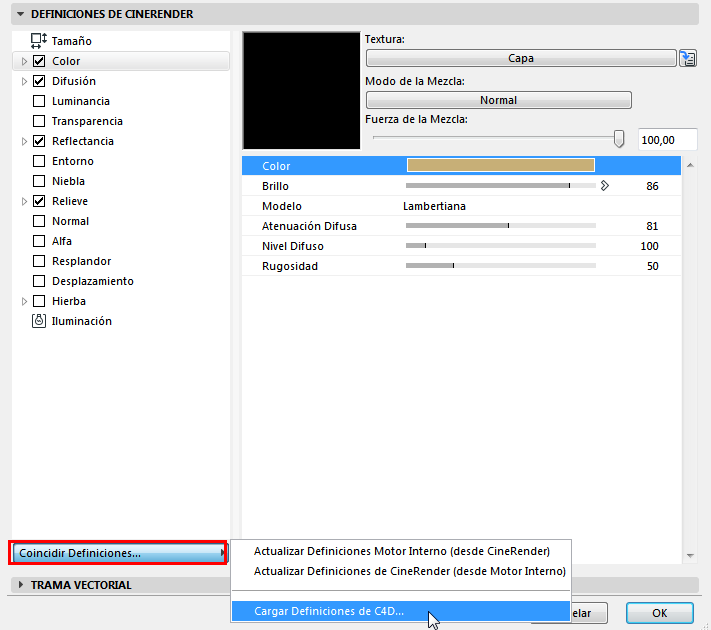The image size is (711, 630).
Task: Click the Brillo slider bar
Action: [501, 186]
